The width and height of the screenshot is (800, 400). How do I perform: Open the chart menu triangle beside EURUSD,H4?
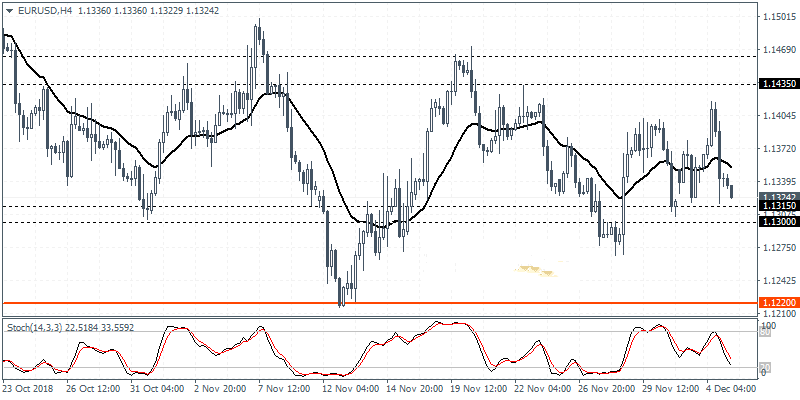click(8, 9)
